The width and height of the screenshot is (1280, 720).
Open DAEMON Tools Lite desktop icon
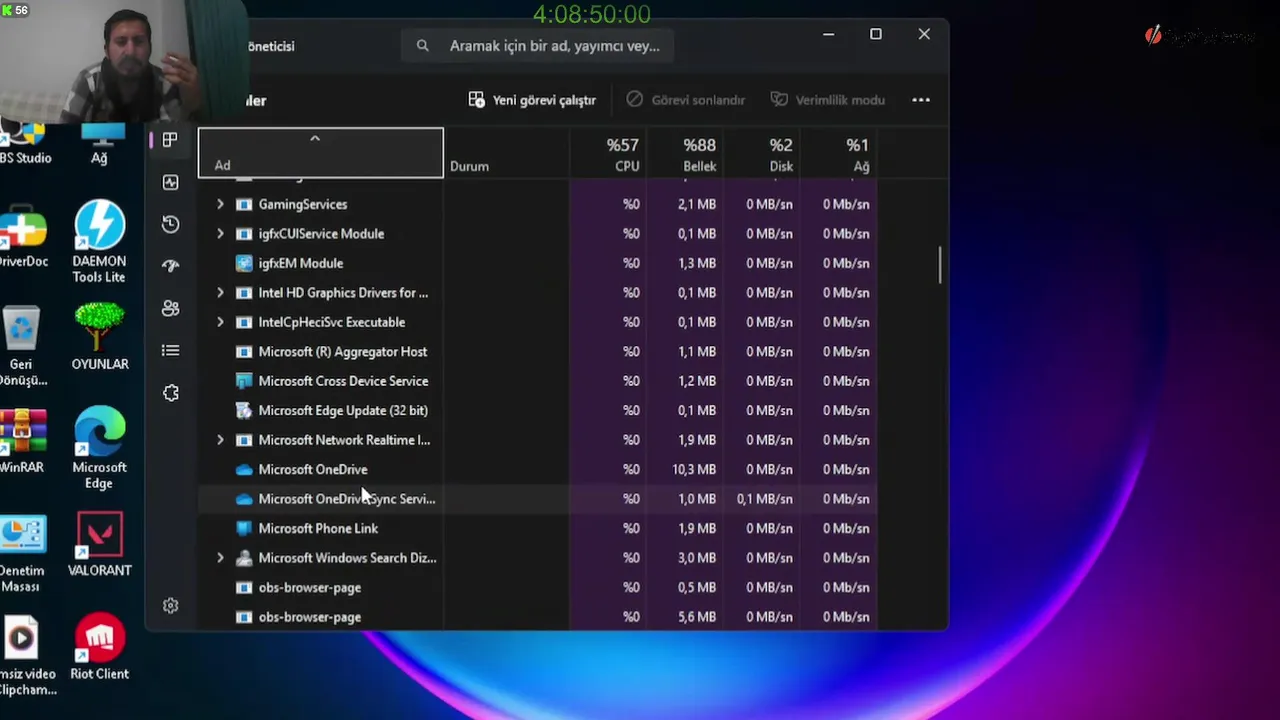[99, 241]
